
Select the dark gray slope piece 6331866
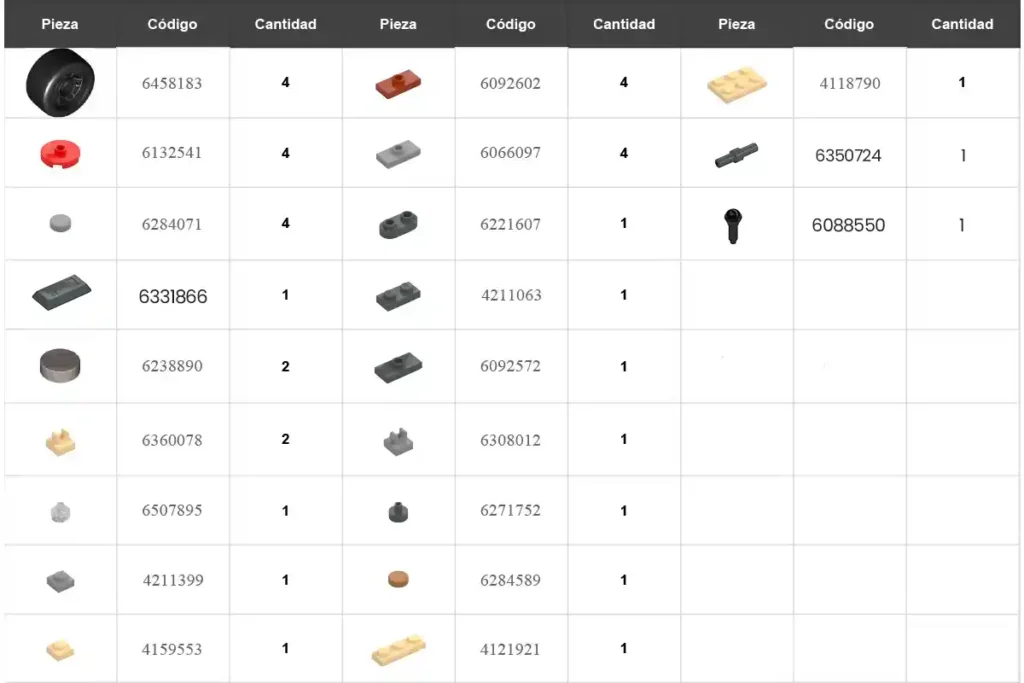(61, 293)
